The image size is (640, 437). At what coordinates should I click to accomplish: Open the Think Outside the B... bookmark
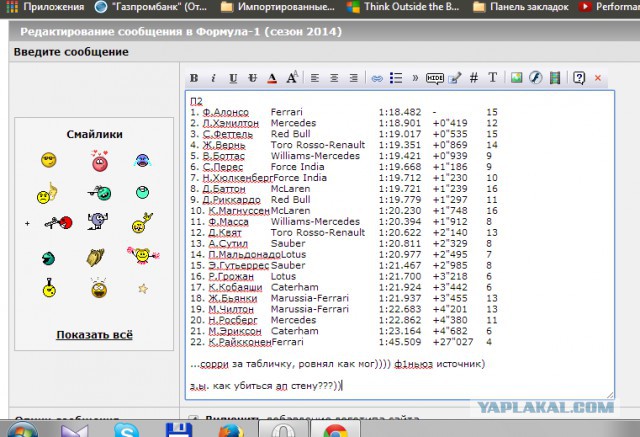pyautogui.click(x=403, y=7)
